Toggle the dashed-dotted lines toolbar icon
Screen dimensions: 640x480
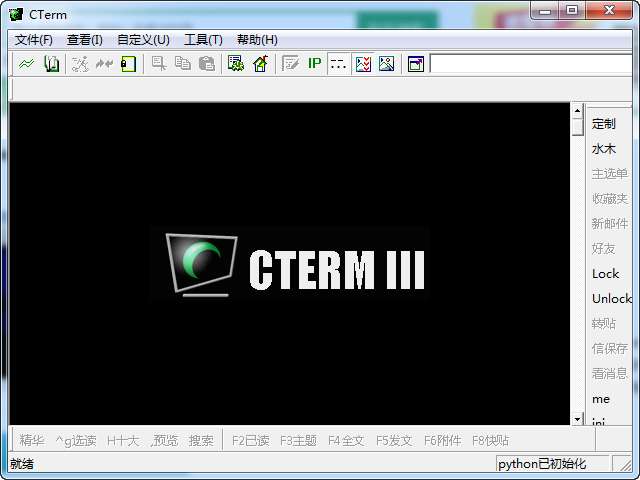pyautogui.click(x=338, y=64)
